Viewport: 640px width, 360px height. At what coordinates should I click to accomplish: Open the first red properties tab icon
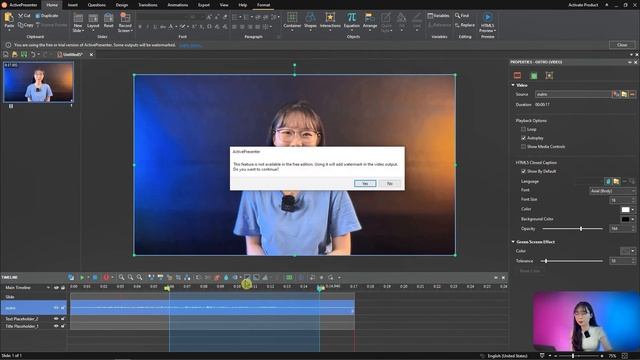(x=518, y=76)
